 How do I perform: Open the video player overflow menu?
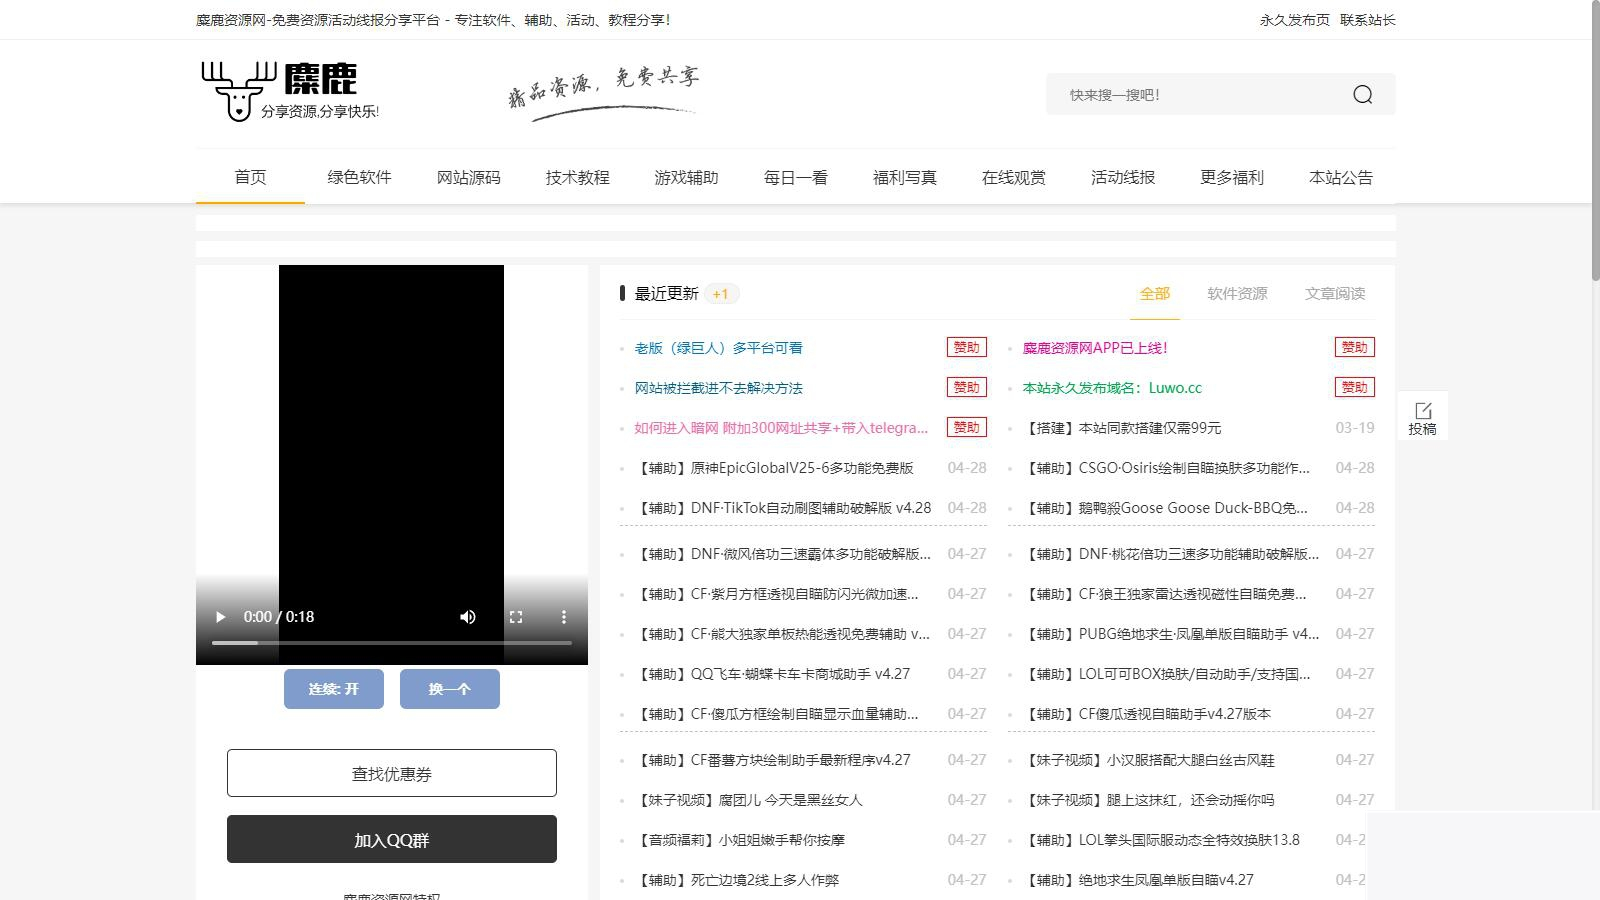[x=564, y=617]
